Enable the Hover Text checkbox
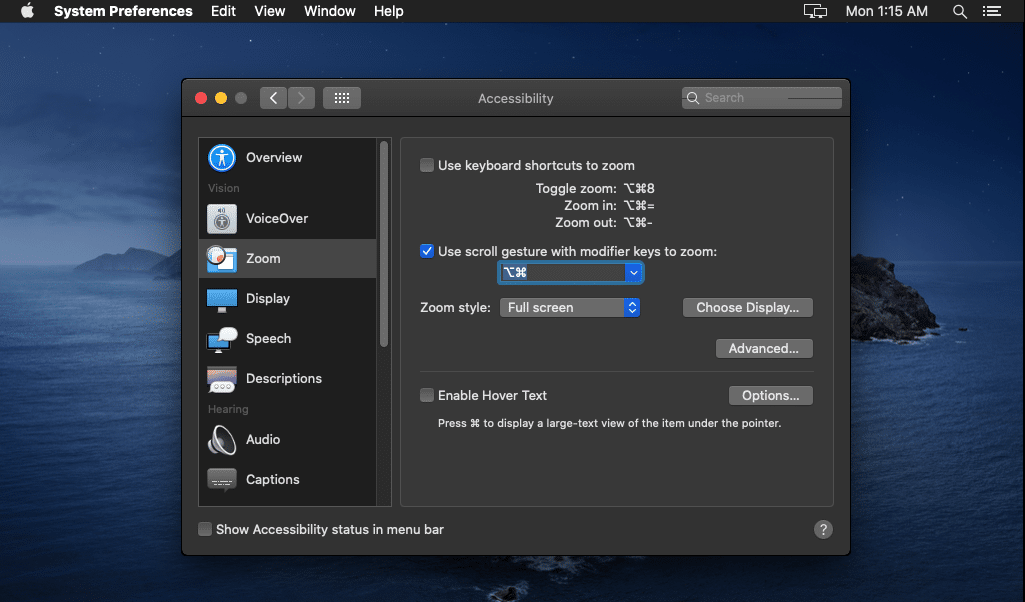This screenshot has height=602, width=1025. (427, 396)
